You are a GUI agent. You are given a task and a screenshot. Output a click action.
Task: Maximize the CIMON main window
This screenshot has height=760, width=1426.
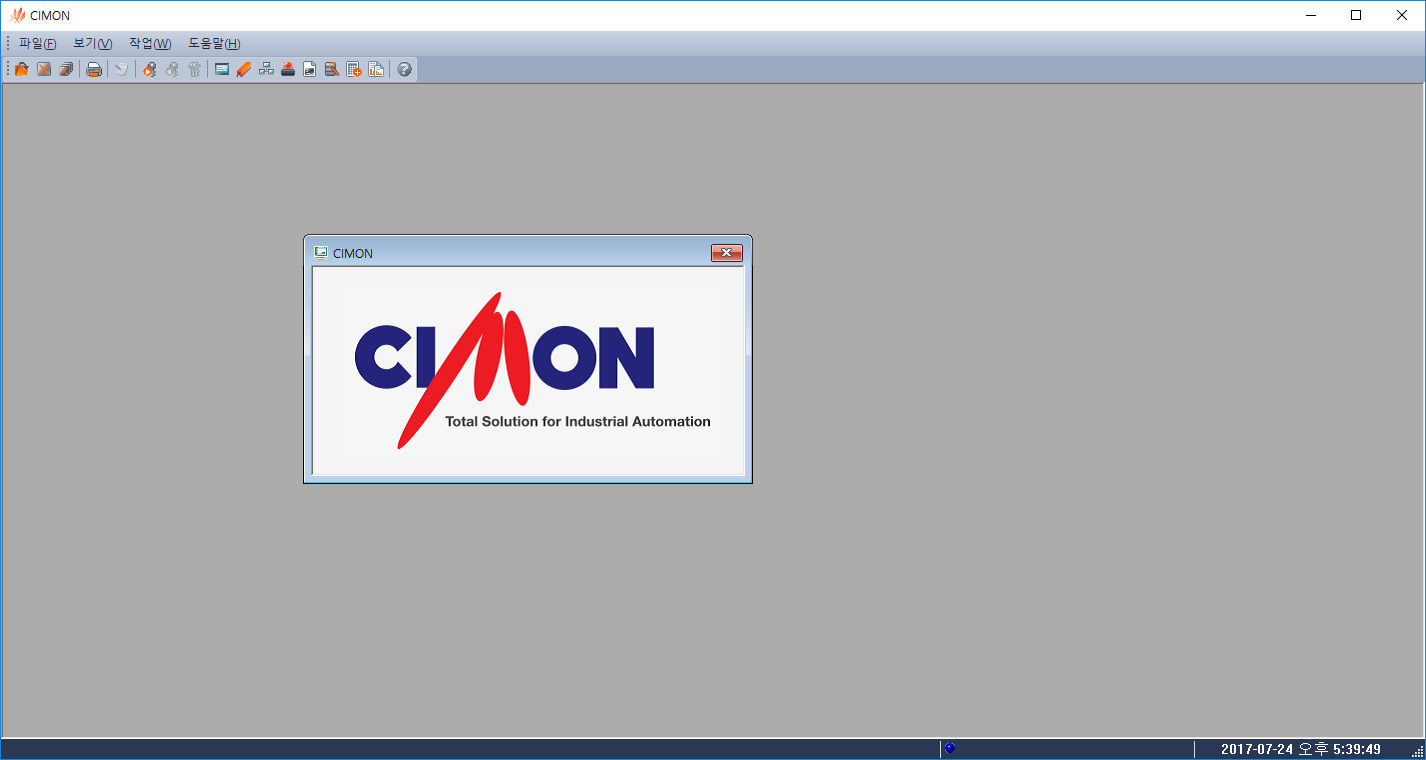1356,15
